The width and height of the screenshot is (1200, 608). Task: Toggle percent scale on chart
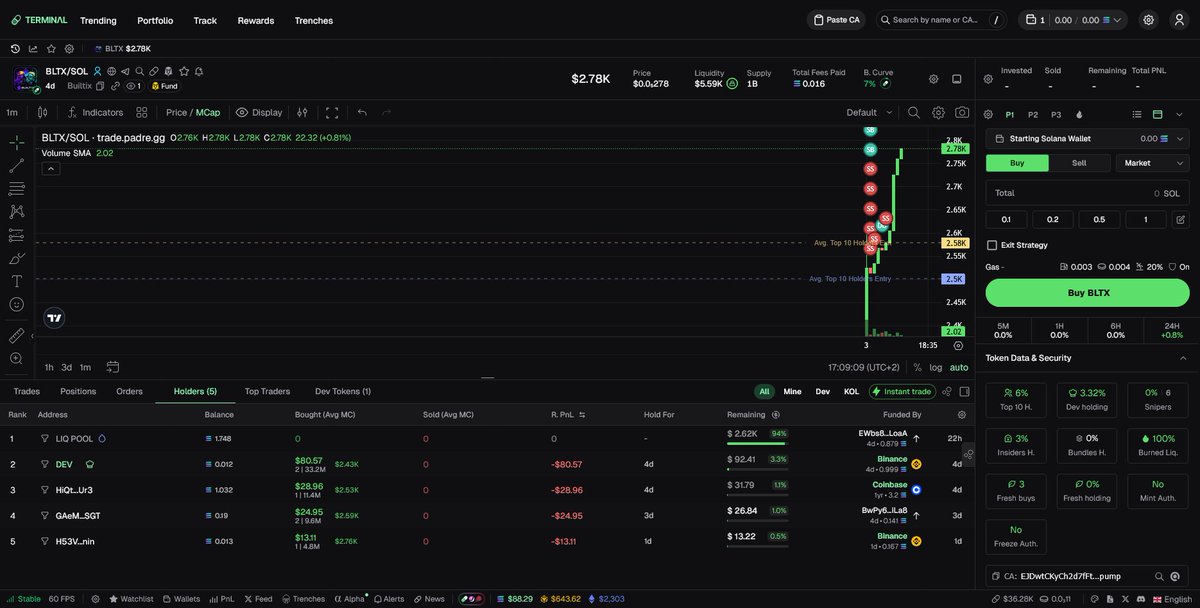click(x=917, y=367)
